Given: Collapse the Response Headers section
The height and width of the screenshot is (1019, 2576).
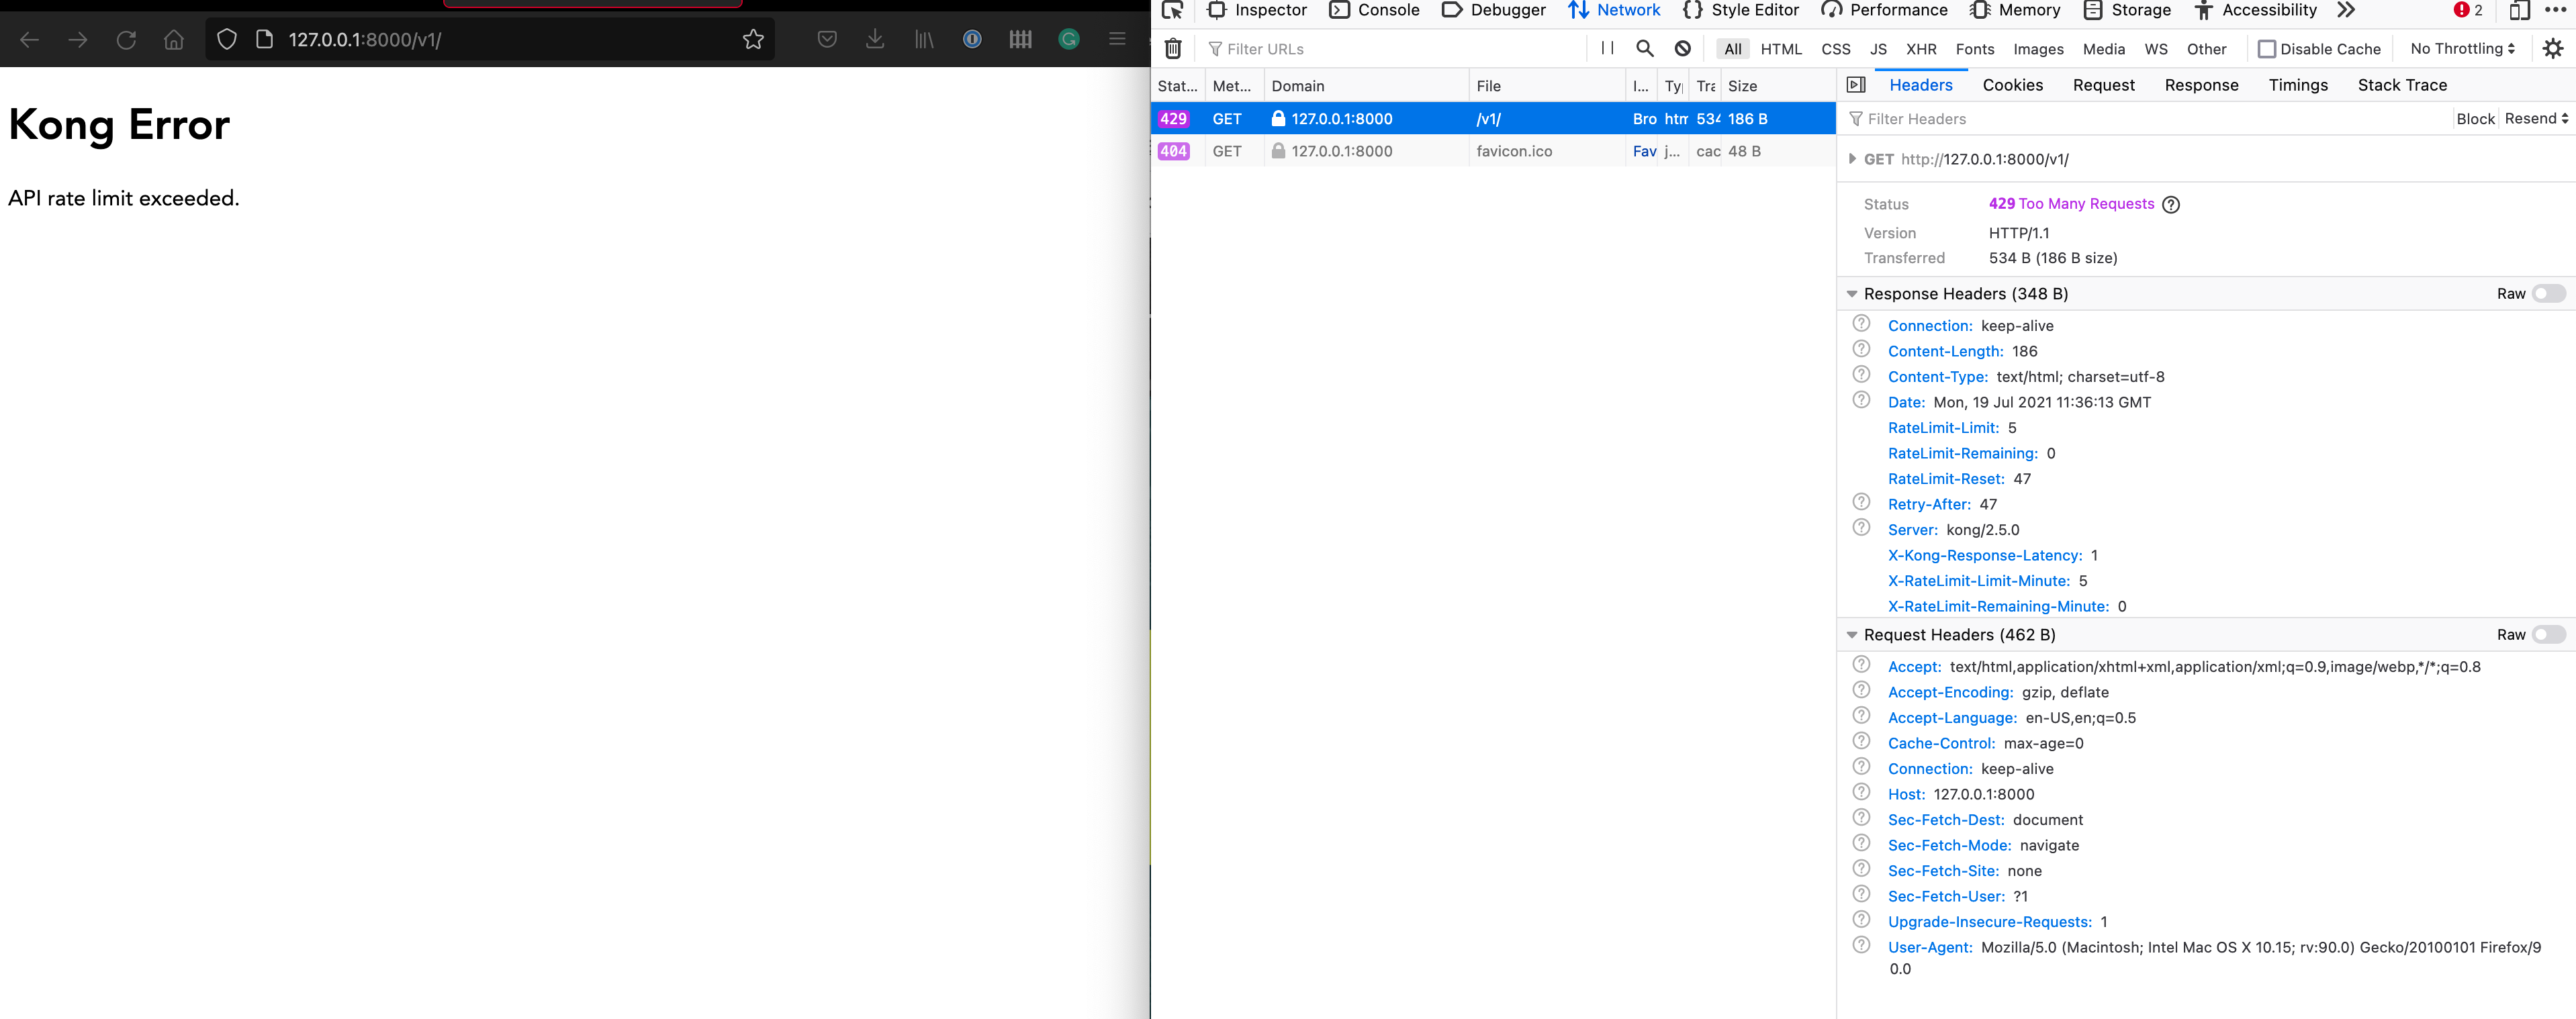Looking at the screenshot, I should coord(1852,293).
